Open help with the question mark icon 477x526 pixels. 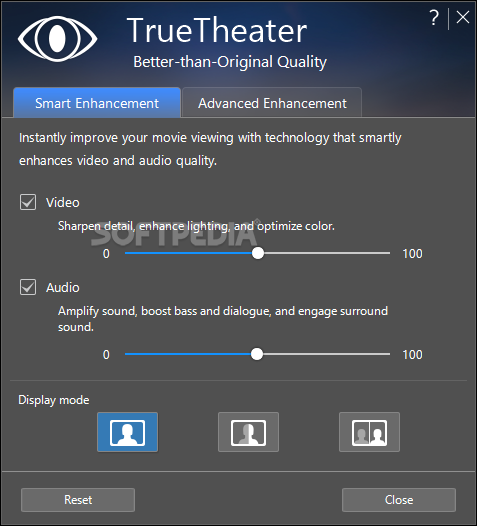[x=434, y=17]
